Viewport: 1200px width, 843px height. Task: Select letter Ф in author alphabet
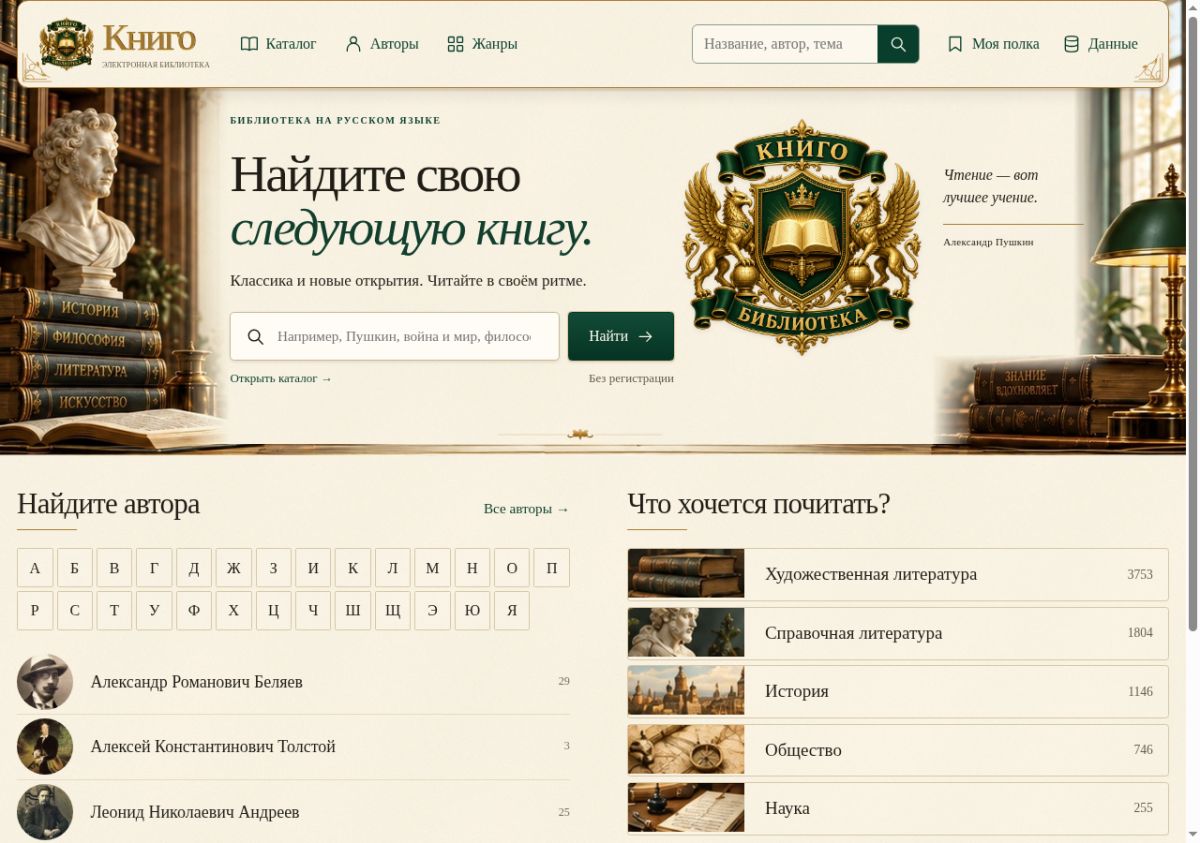[194, 611]
